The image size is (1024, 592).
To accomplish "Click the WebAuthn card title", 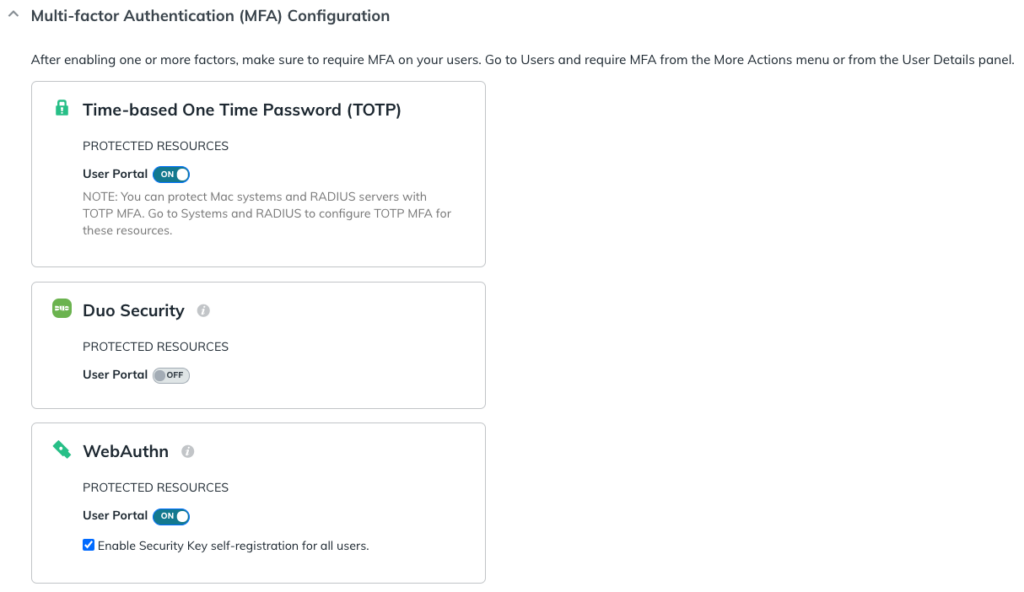I will 126,452.
